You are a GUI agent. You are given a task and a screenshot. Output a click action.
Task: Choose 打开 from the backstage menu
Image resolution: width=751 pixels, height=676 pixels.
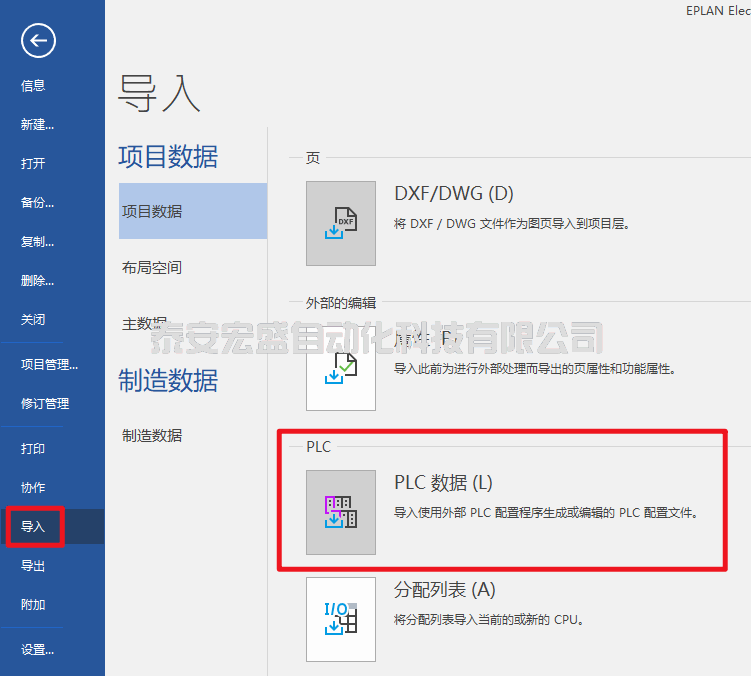33,164
